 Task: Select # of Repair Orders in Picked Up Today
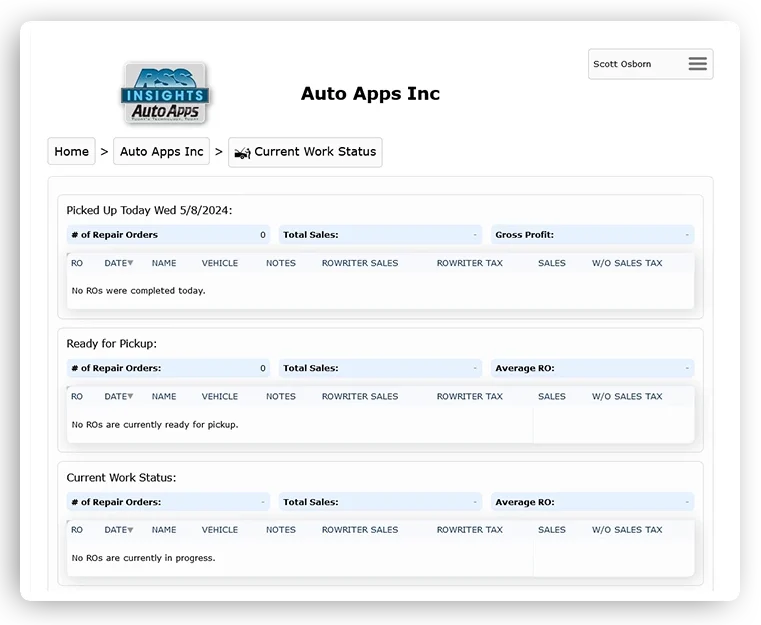(168, 235)
